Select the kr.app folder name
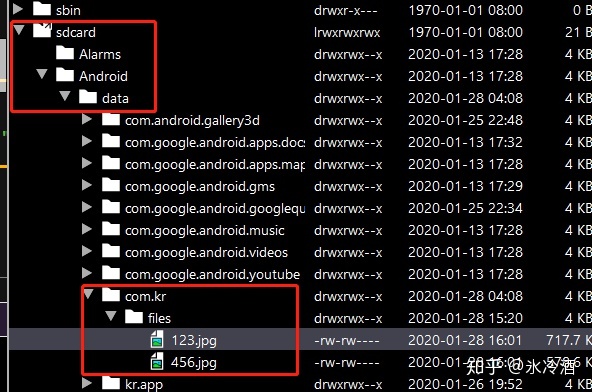 [x=144, y=385]
